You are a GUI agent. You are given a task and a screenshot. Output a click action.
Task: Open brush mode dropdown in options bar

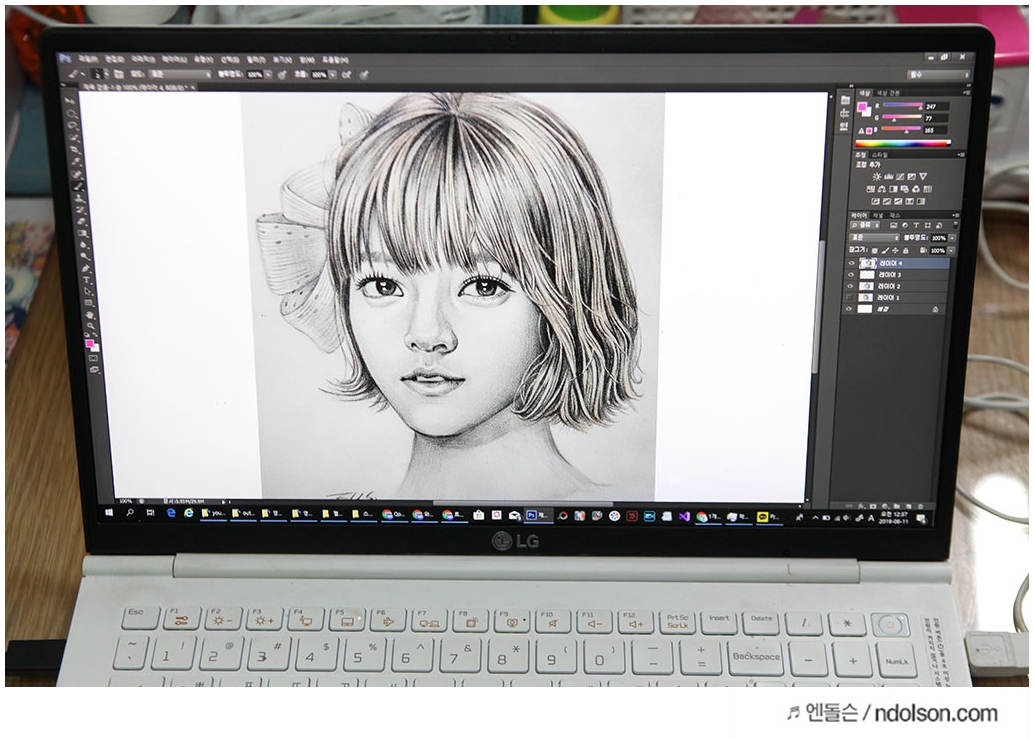tap(180, 74)
